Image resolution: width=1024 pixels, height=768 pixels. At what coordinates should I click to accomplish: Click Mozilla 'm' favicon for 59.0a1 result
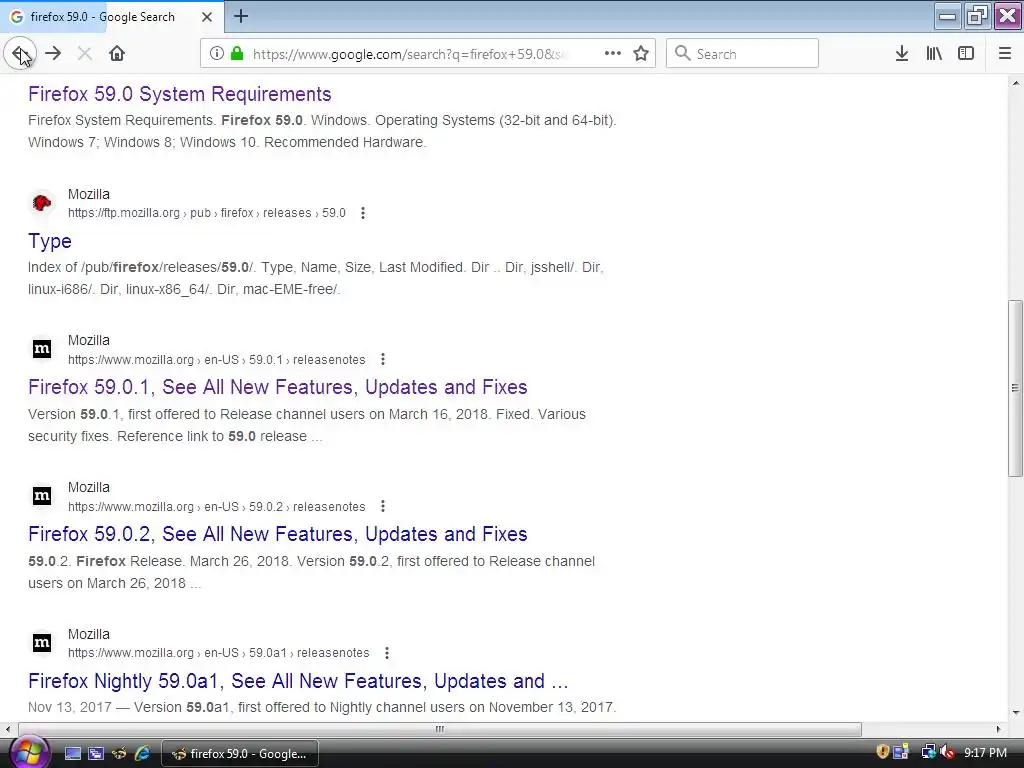click(x=42, y=643)
